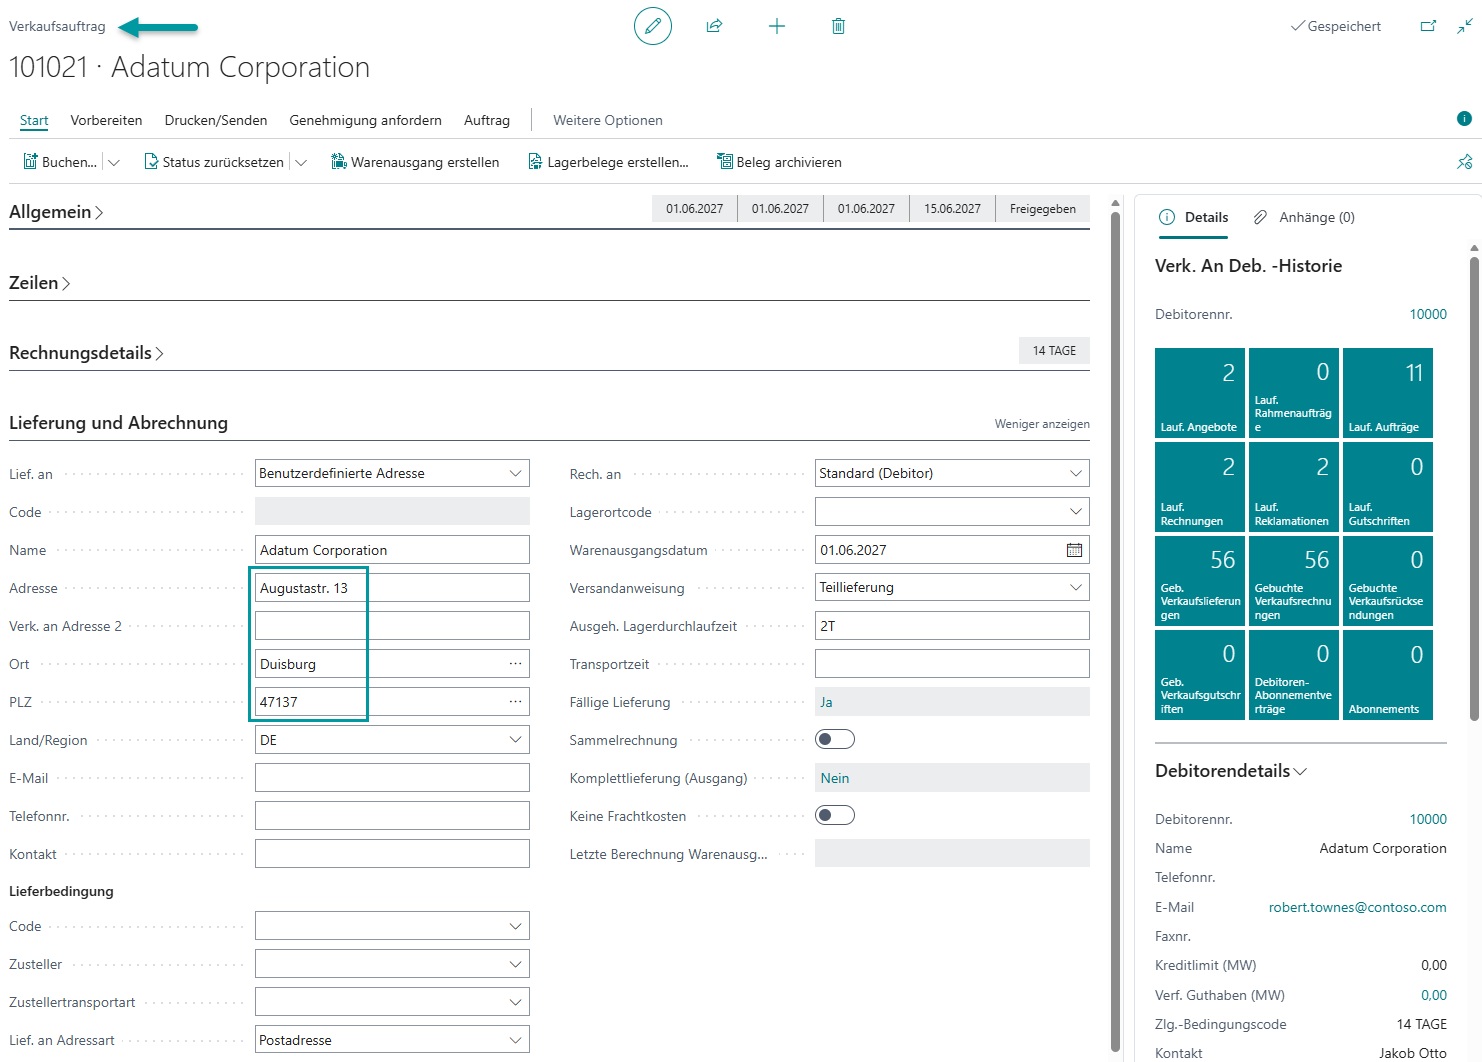
Task: Open calendar picker for Warenausgangsdatum
Action: coord(1074,550)
